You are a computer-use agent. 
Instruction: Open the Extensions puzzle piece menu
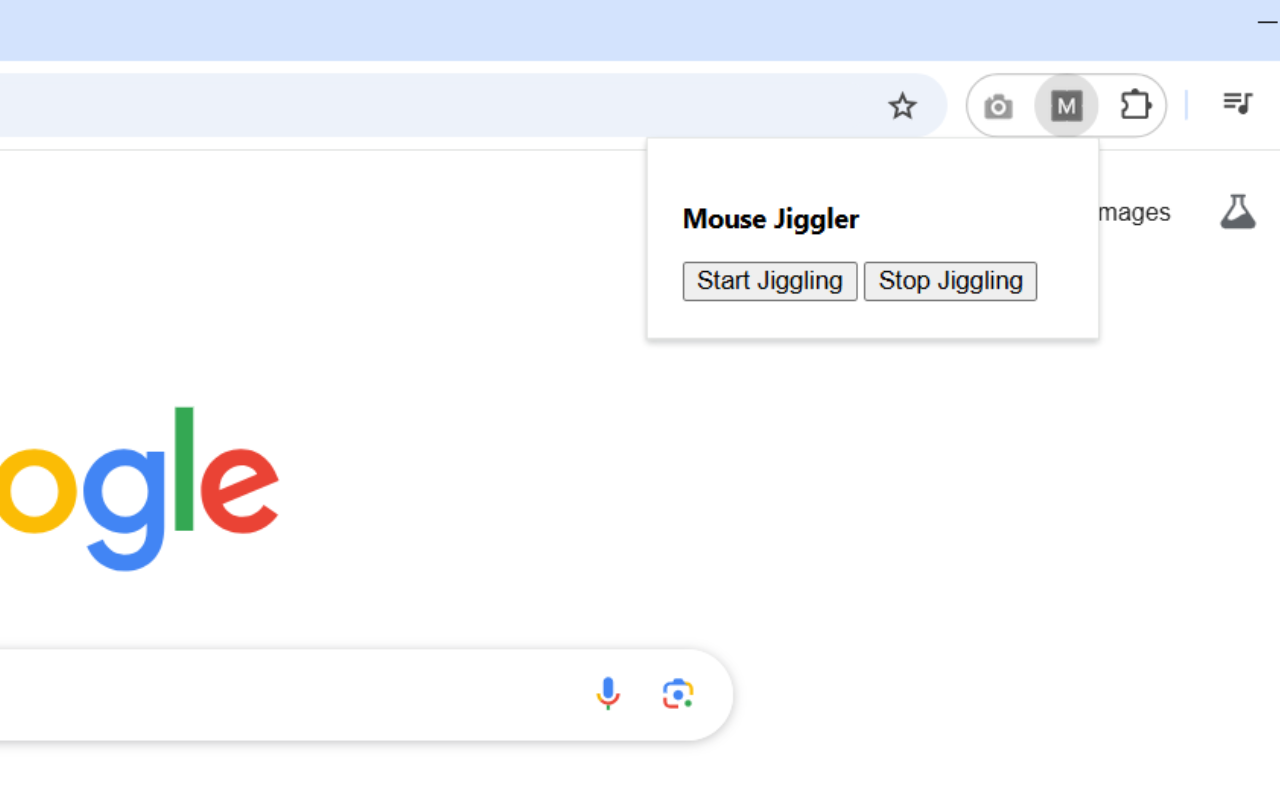coord(1135,105)
